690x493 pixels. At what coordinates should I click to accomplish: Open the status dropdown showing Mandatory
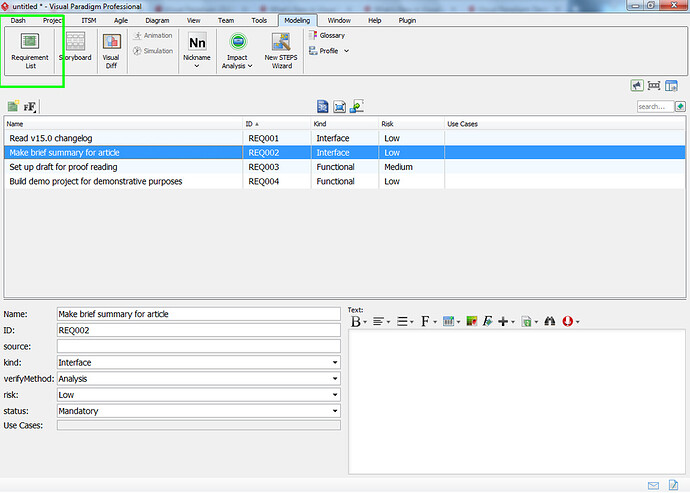(198, 411)
